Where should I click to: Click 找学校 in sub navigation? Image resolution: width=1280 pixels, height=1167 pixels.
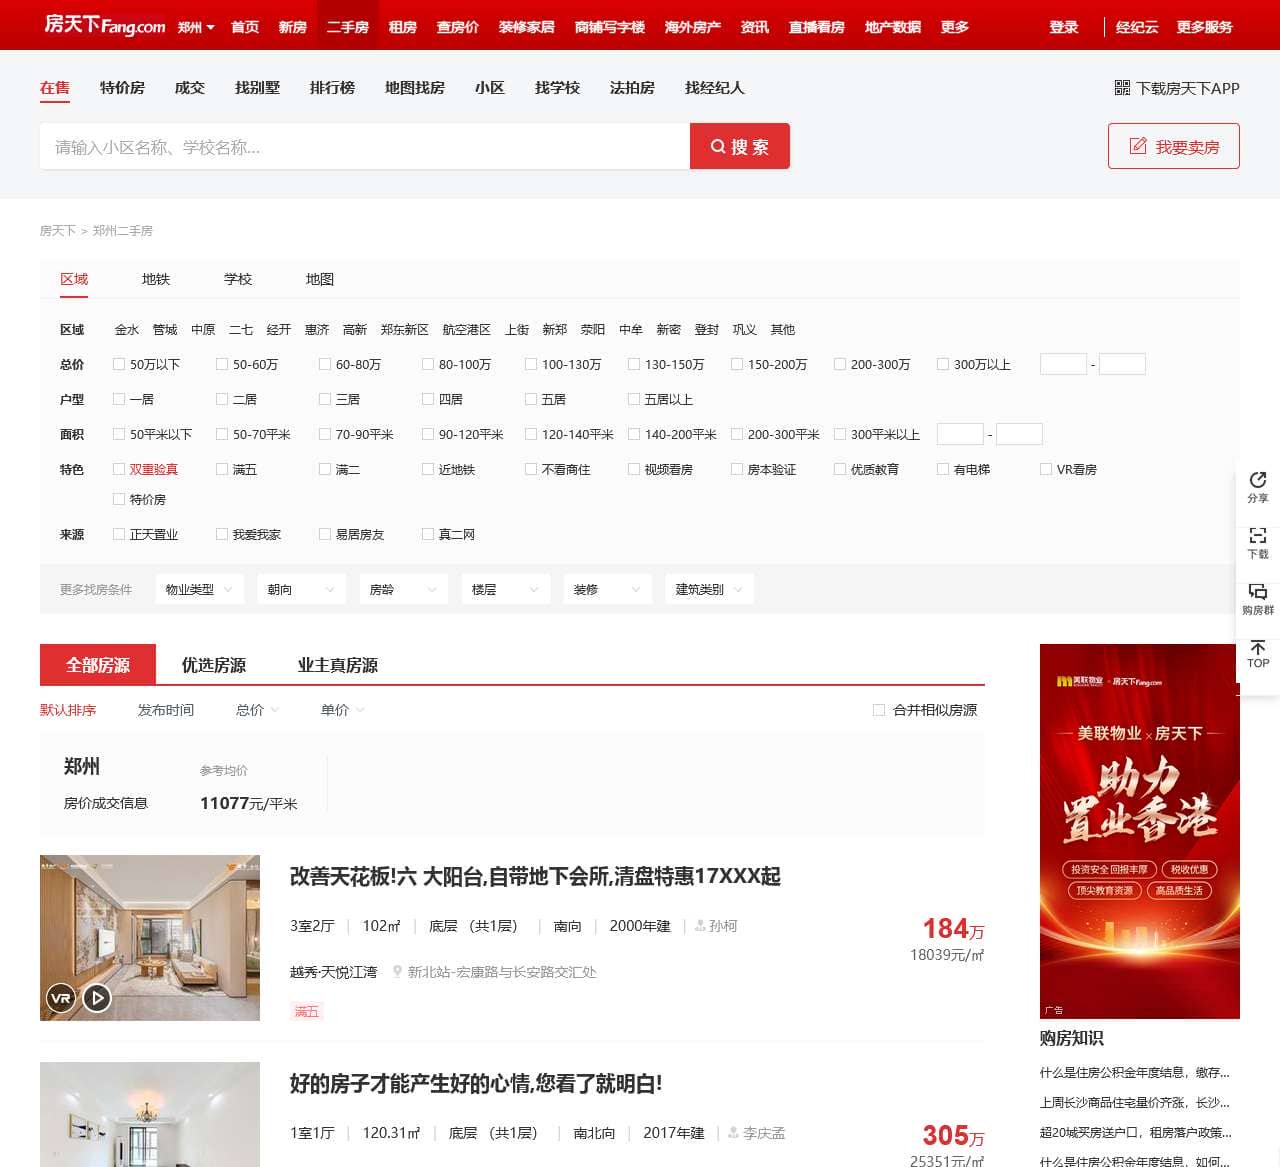point(557,88)
